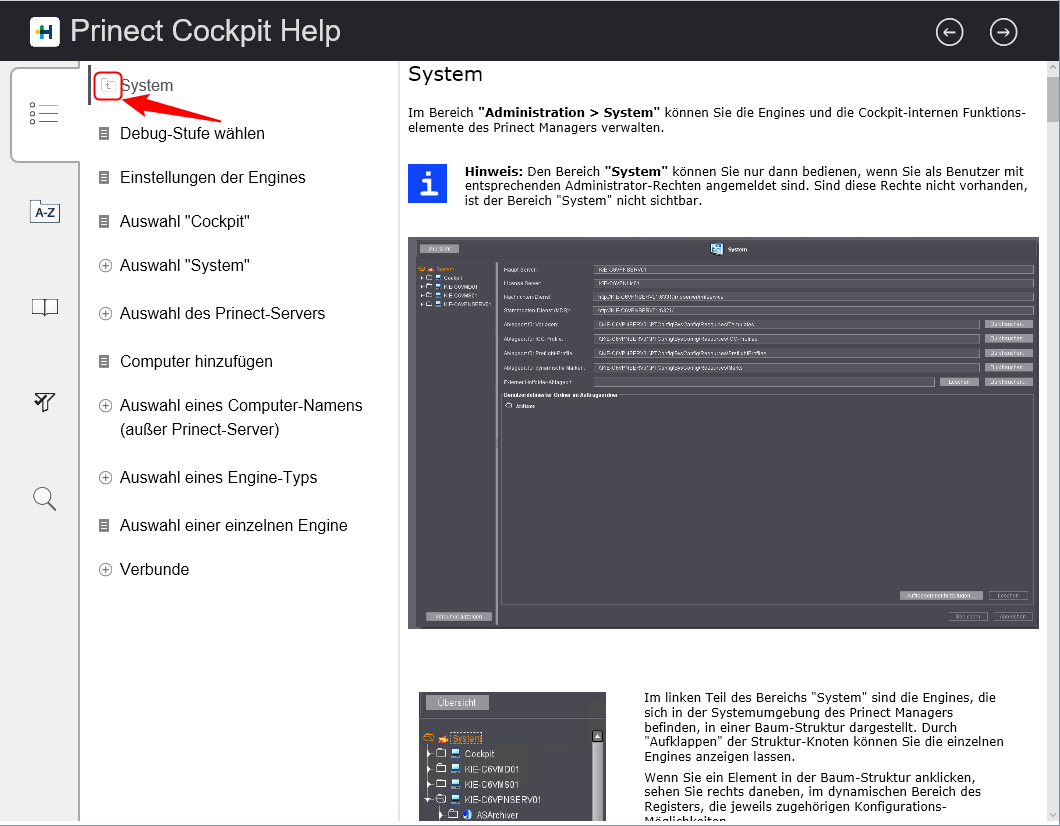Open the text Verbunde
Screen dimensions: 1060x826
click(x=154, y=570)
